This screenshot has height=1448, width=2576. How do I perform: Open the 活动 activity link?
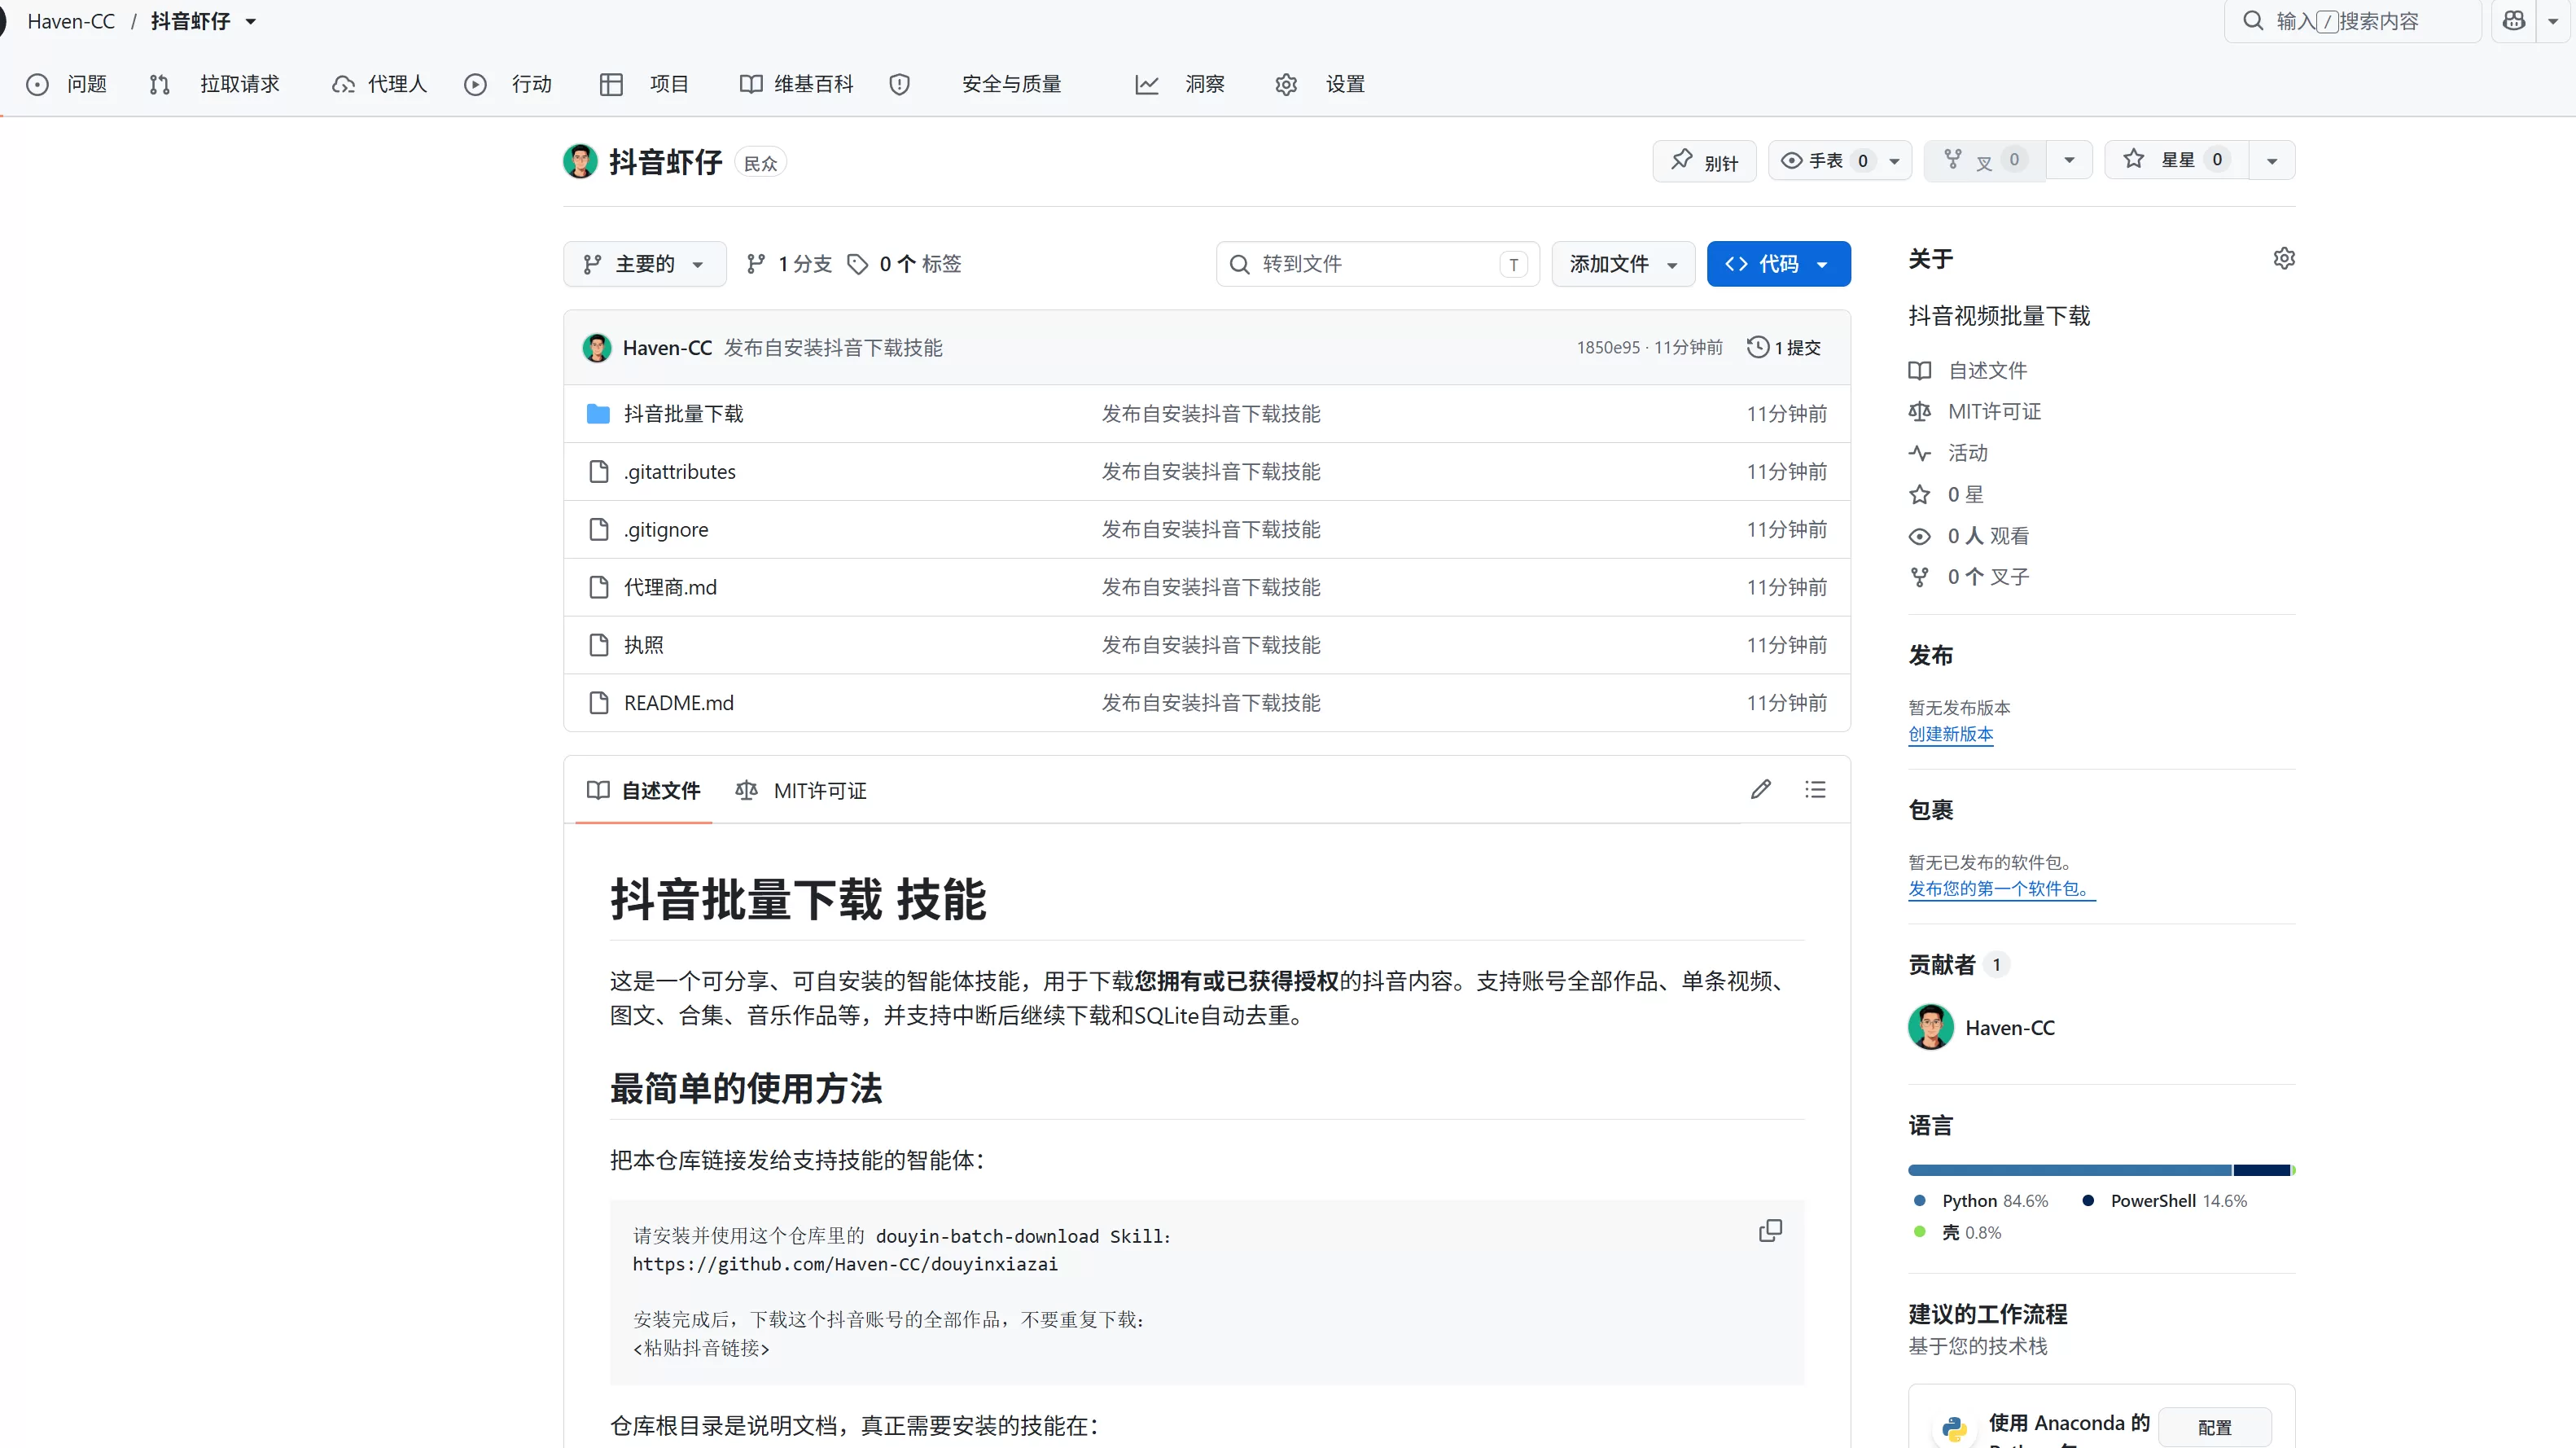tap(1967, 453)
